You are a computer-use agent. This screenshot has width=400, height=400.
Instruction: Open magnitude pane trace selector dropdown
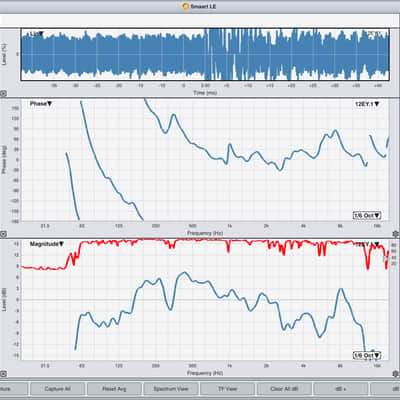[367, 245]
